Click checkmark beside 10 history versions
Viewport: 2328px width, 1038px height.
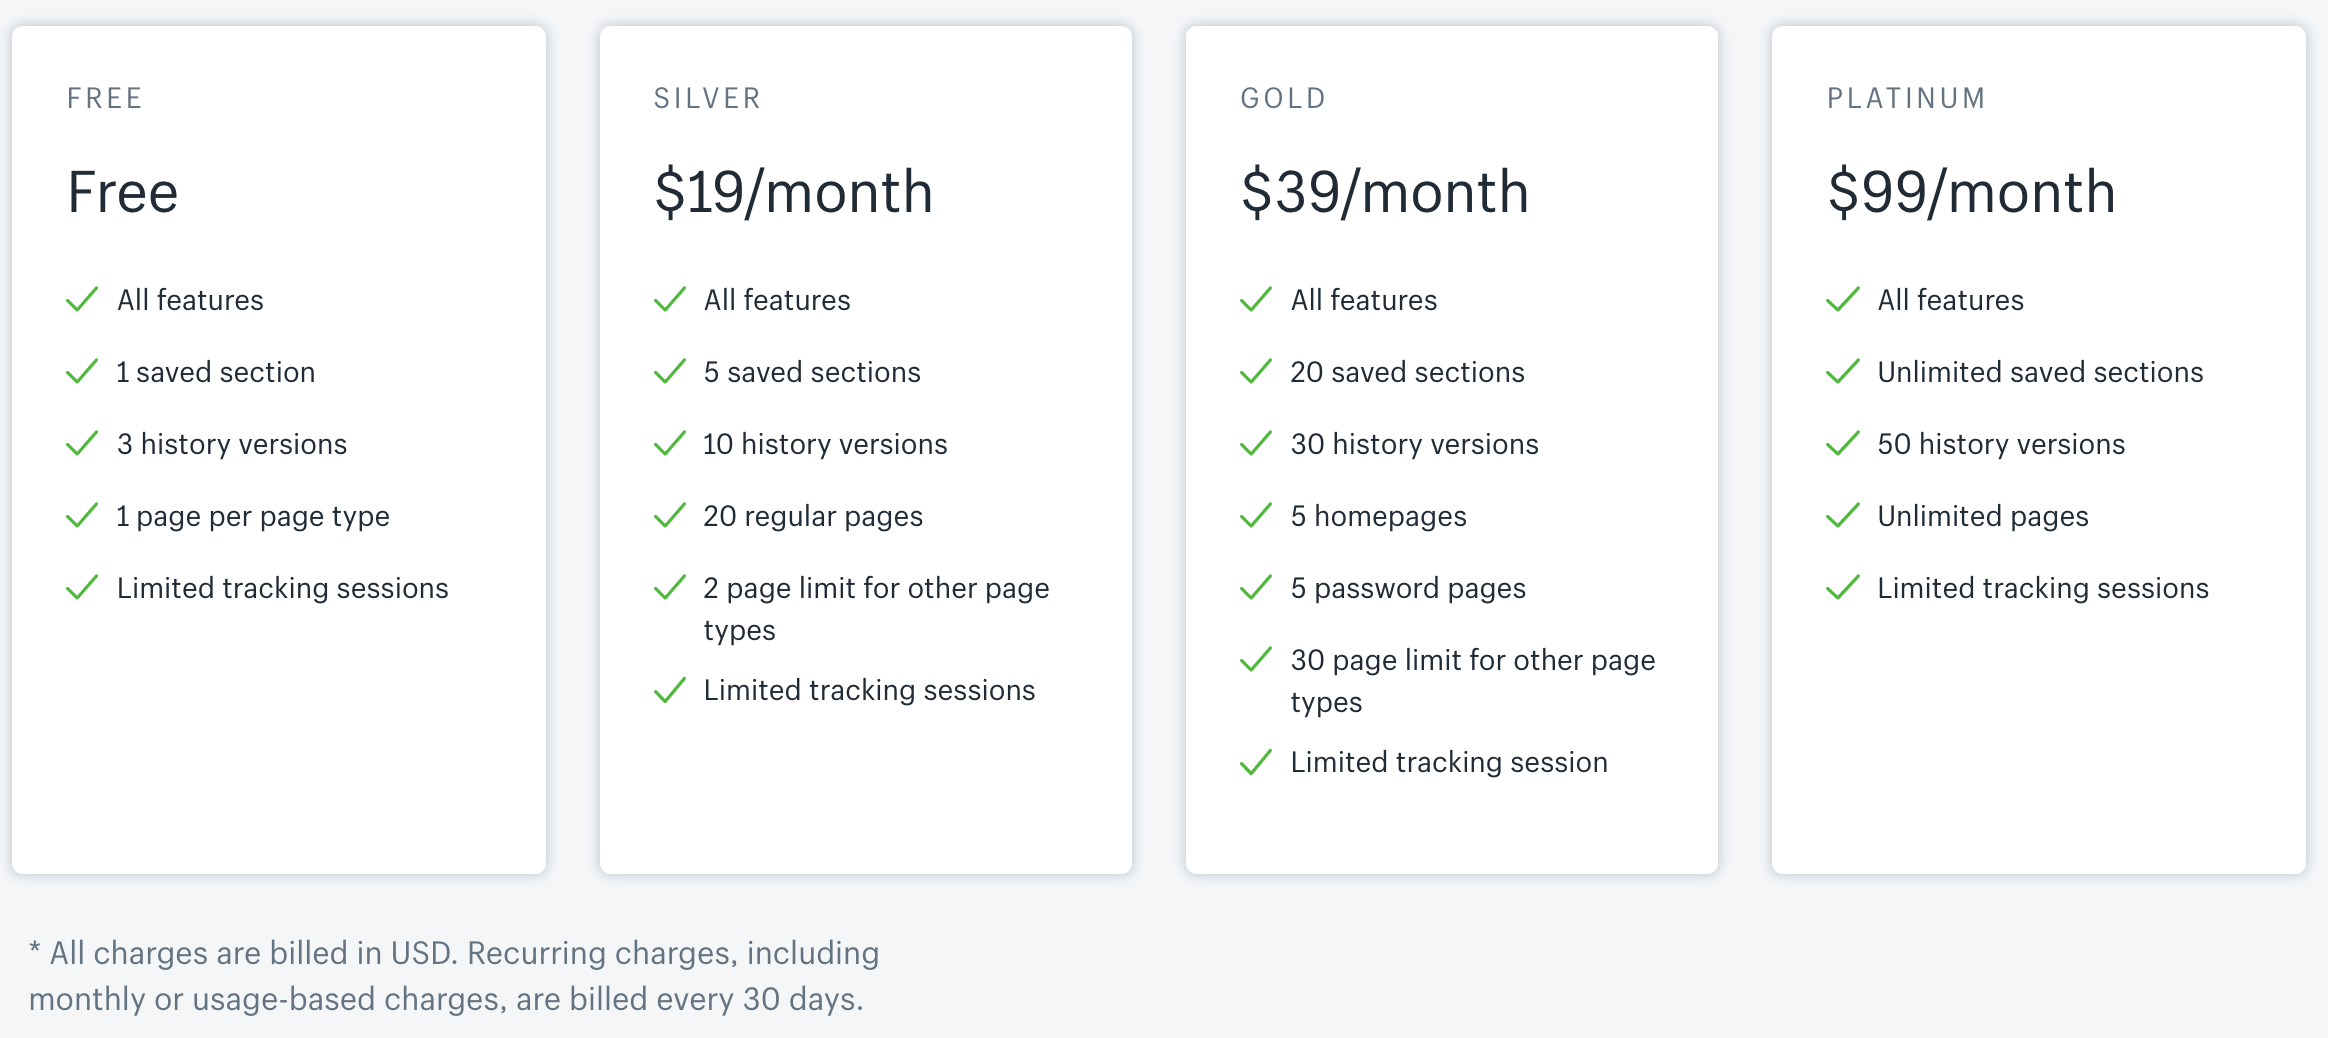(669, 443)
